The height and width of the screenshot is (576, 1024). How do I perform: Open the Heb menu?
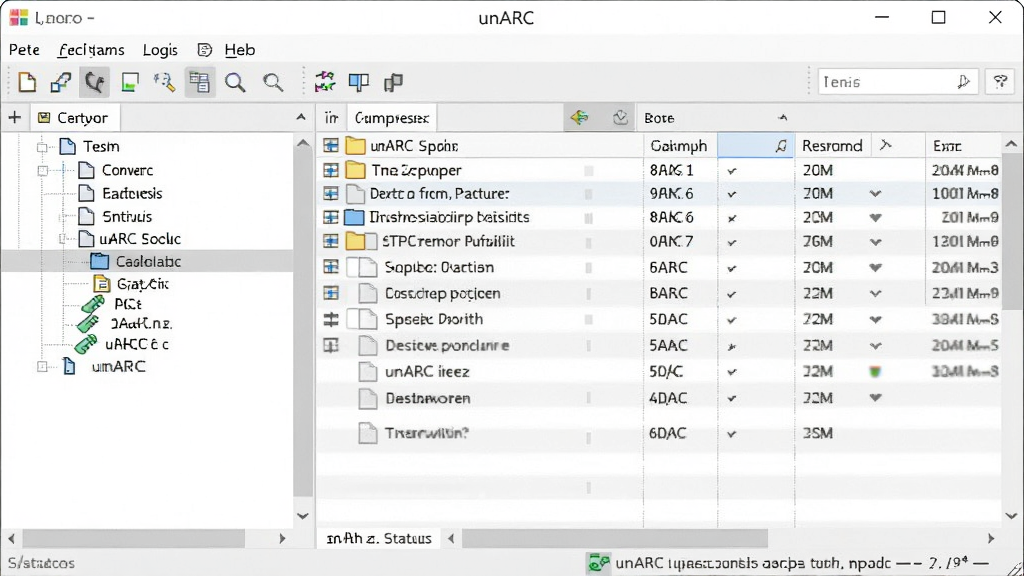click(240, 50)
